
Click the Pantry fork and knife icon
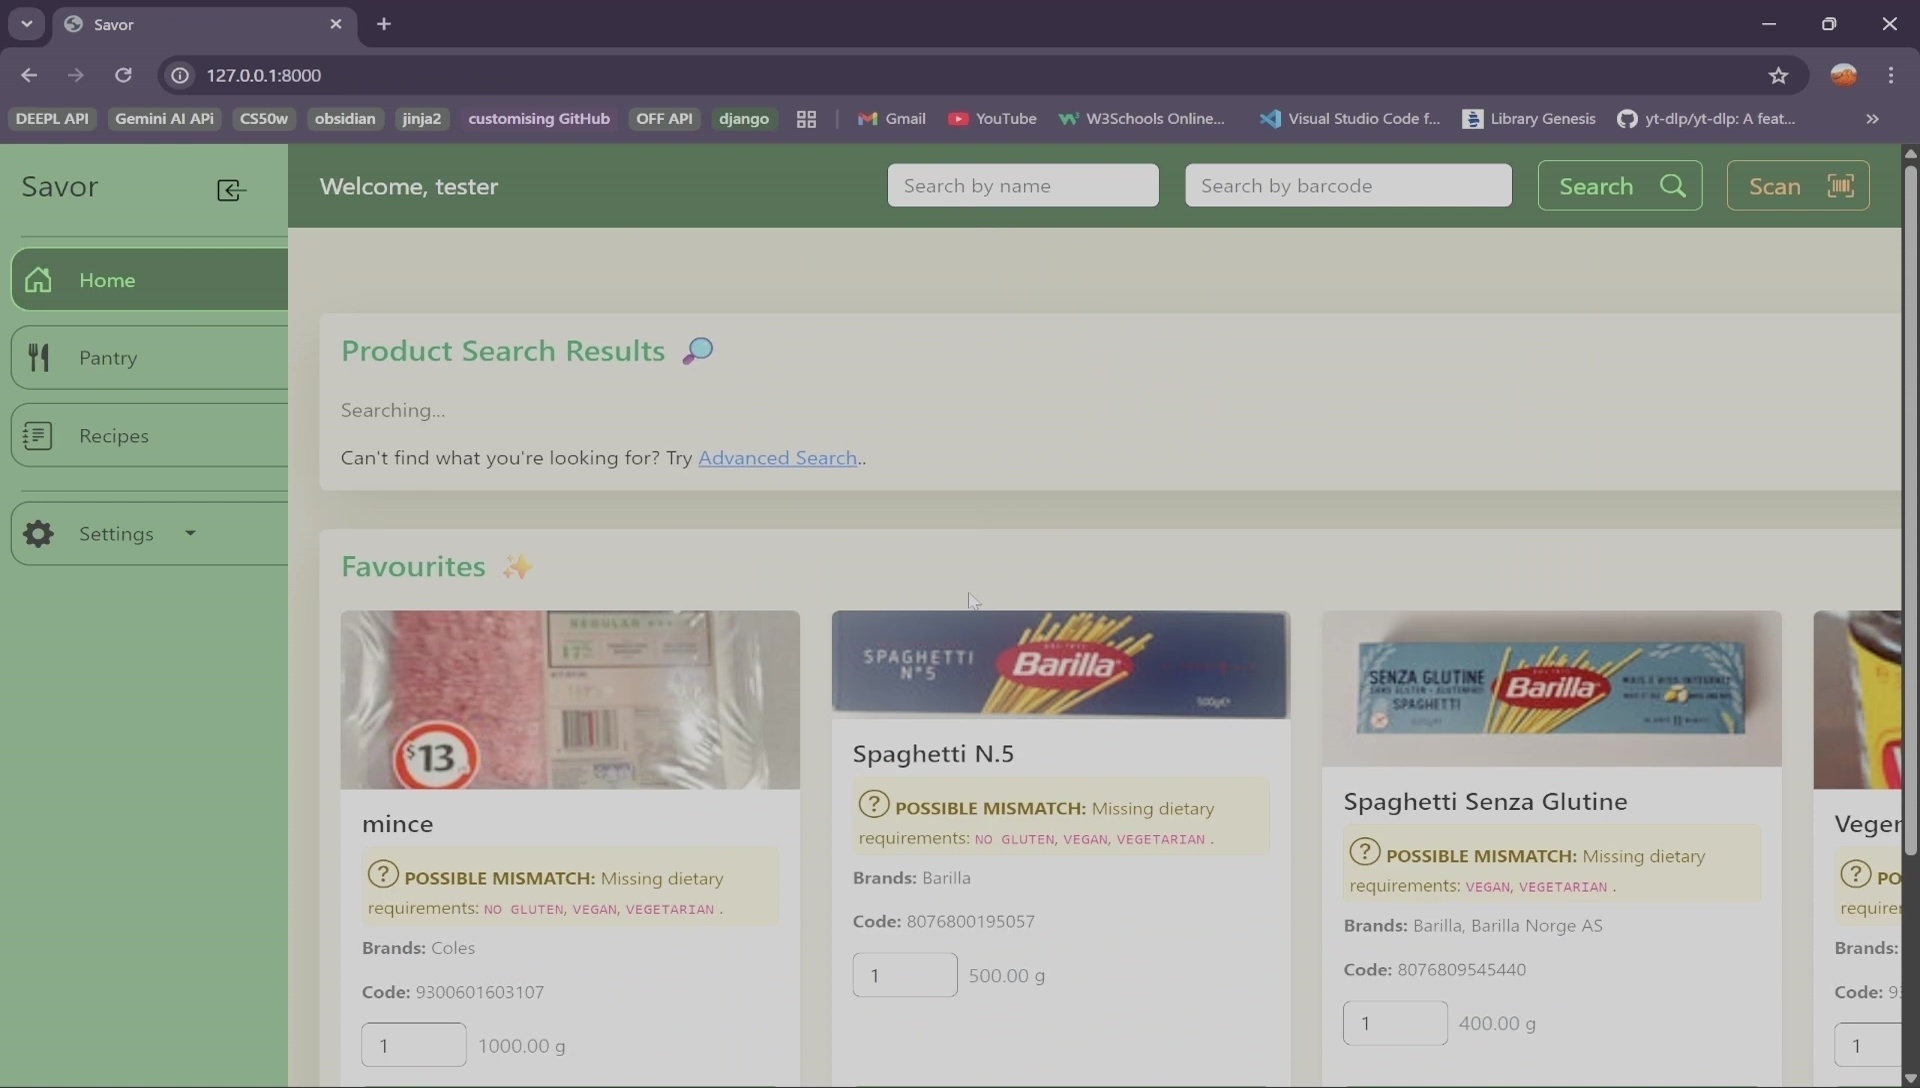(38, 358)
